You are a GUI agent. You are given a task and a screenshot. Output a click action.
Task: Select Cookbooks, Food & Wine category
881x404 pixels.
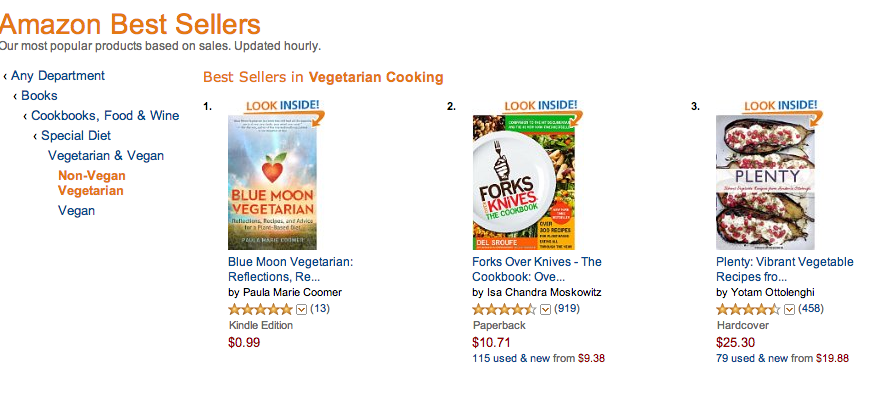coord(105,115)
